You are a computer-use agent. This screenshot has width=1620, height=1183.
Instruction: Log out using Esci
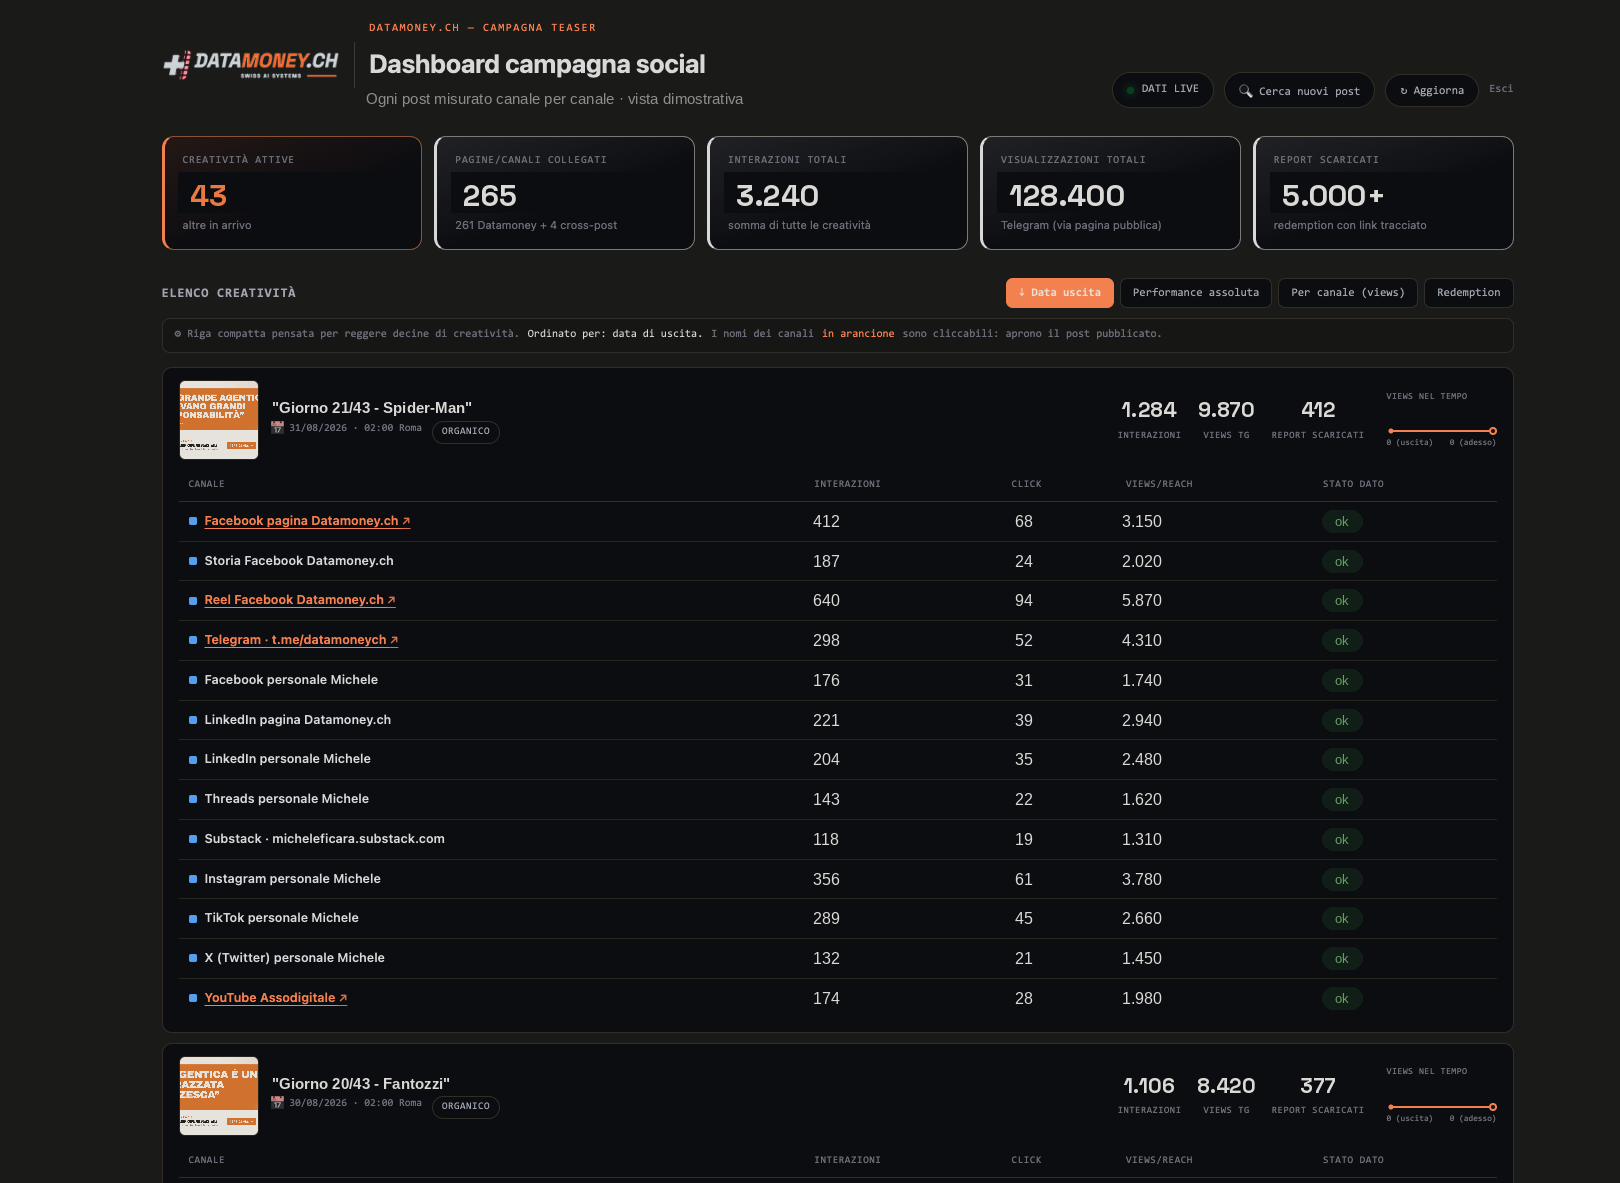pyautogui.click(x=1501, y=89)
